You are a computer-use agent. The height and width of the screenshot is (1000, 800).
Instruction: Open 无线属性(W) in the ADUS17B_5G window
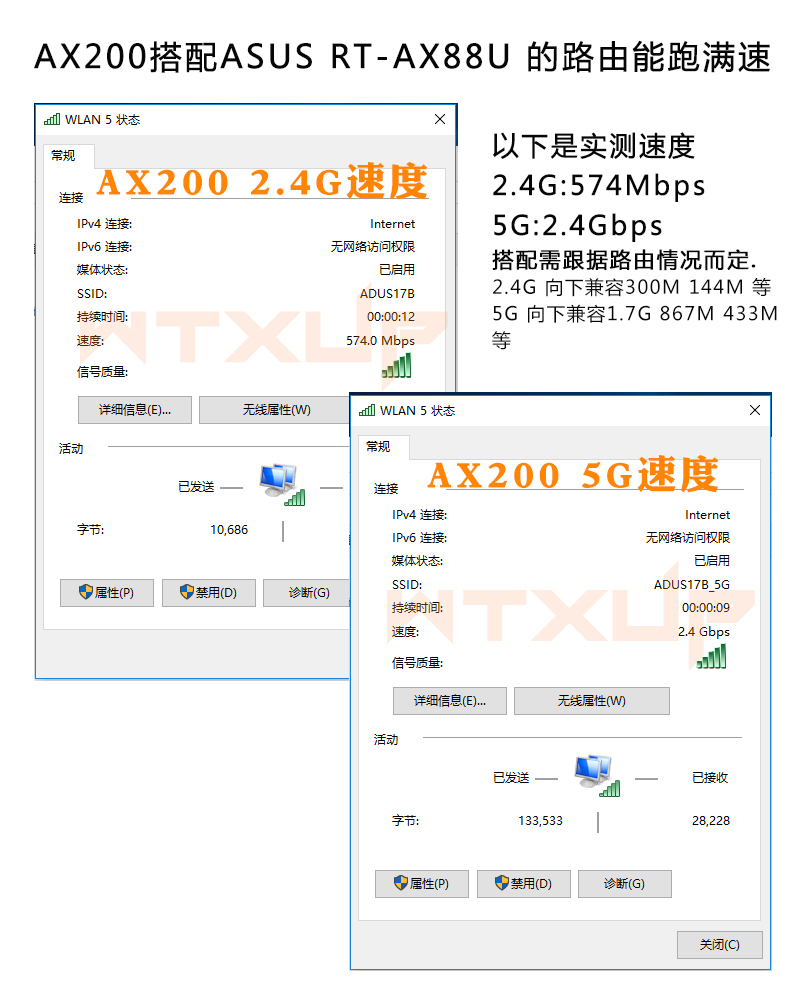click(591, 701)
